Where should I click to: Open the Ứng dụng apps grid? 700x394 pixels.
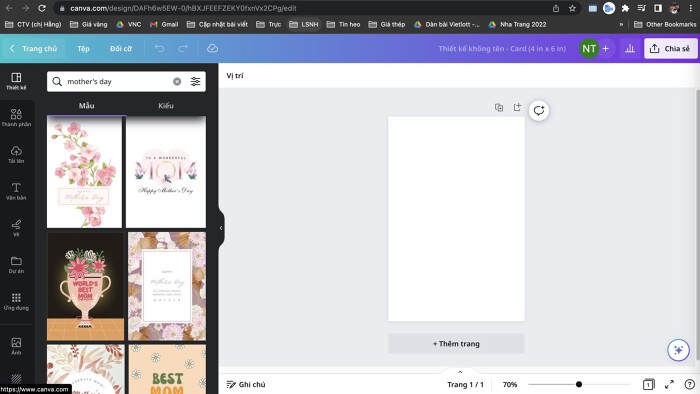(x=16, y=301)
